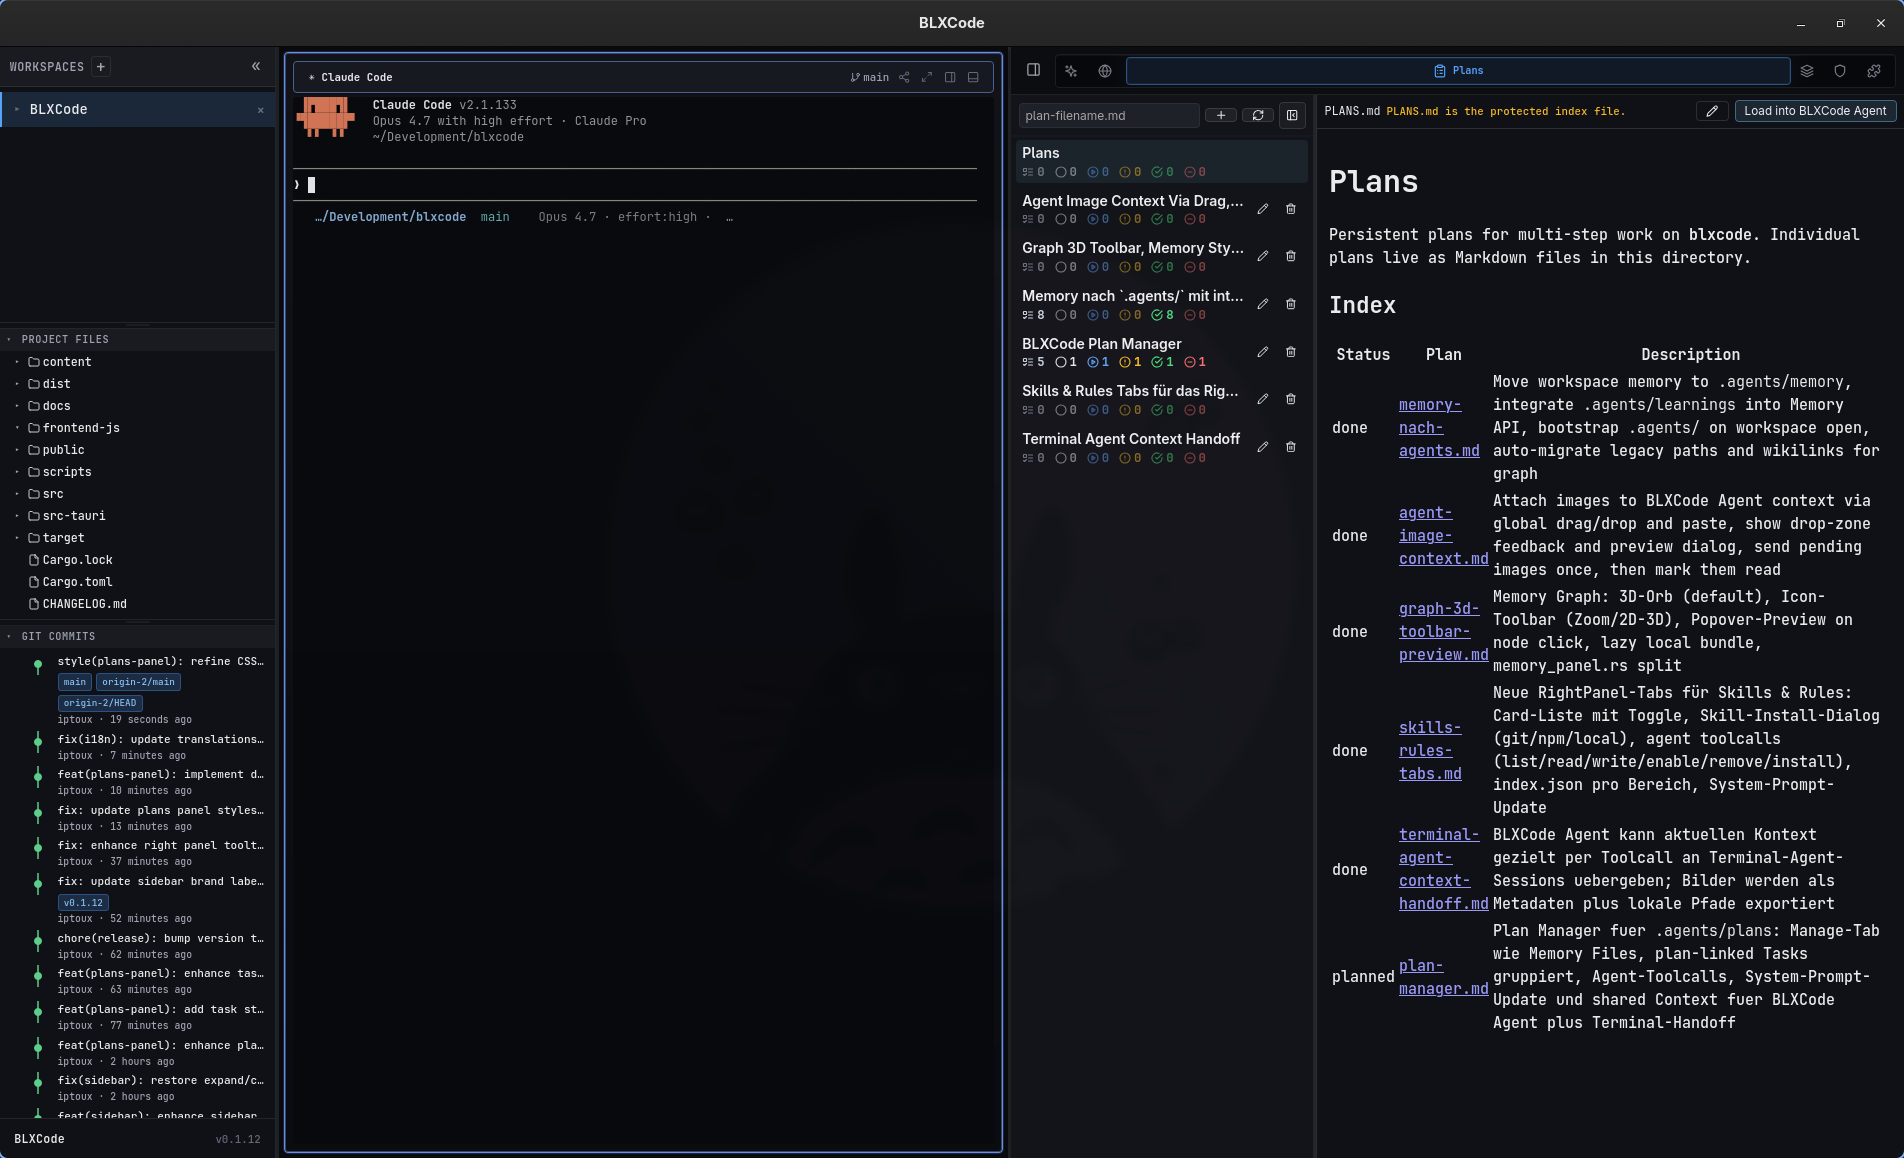Open the skills-rules-tabs.md link

(1430, 751)
